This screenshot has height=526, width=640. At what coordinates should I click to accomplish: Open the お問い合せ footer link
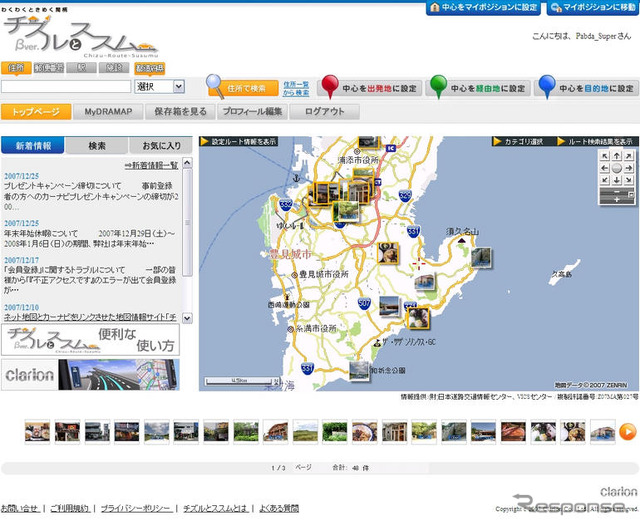coord(20,508)
